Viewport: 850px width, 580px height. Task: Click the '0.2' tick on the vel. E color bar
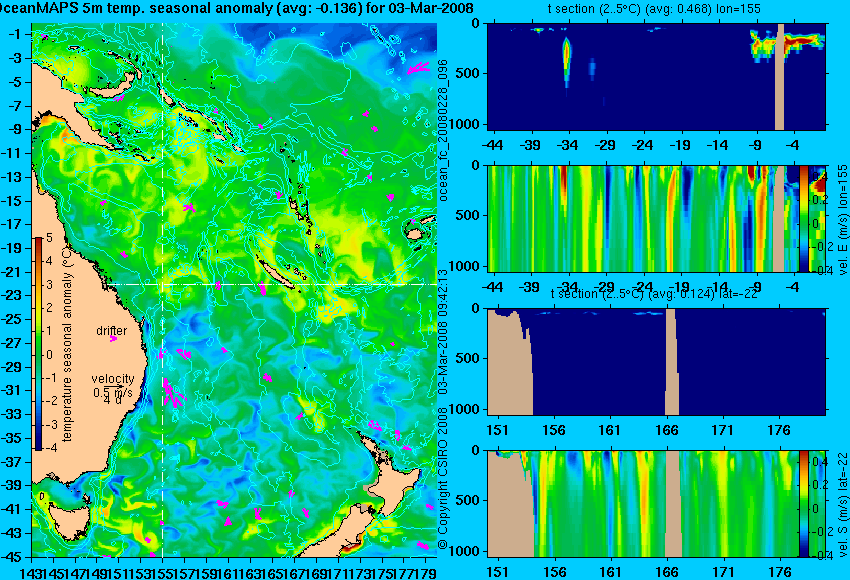point(819,200)
